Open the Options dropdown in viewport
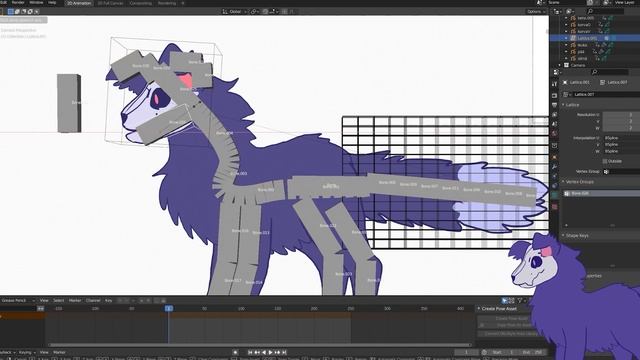640x360 pixels. [x=536, y=11]
